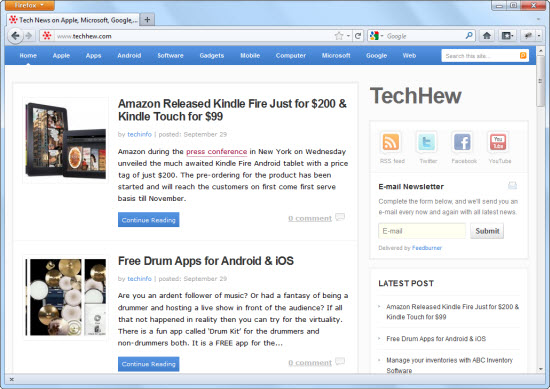List all tabs dropdown arrow
The width and height of the screenshot is (550, 389).
(538, 19)
